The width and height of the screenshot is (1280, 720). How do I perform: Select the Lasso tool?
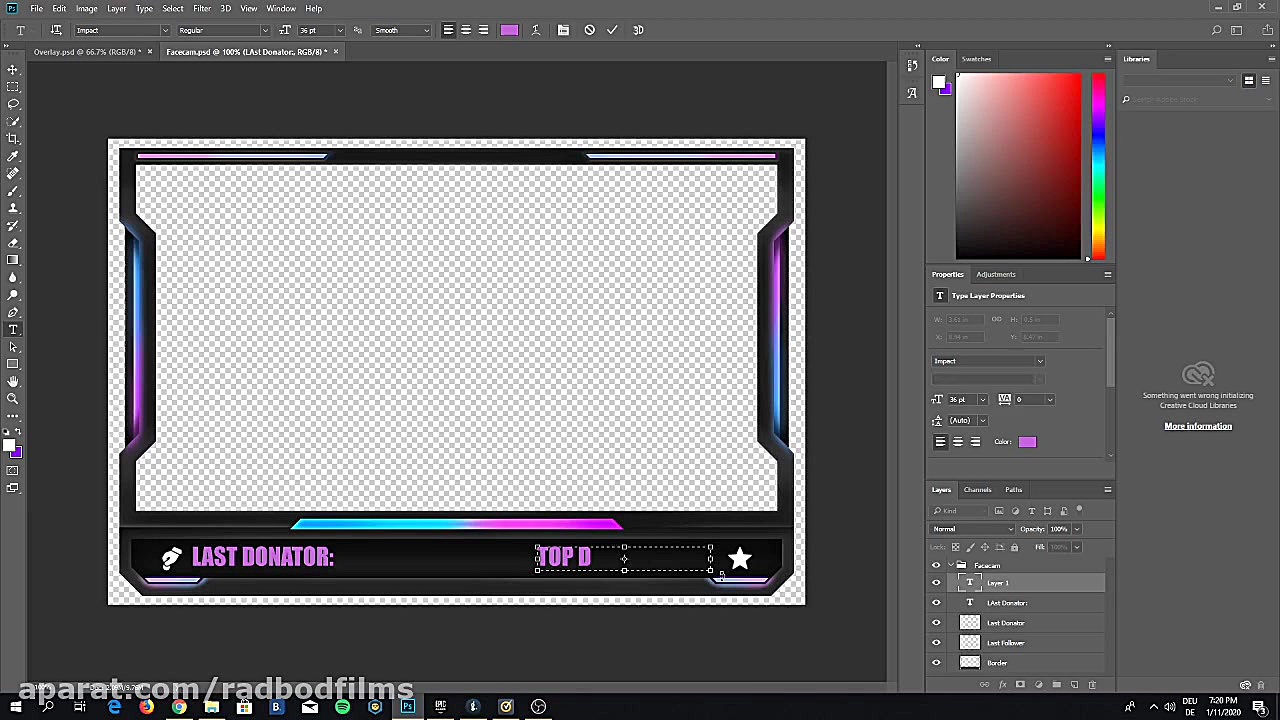coord(13,104)
